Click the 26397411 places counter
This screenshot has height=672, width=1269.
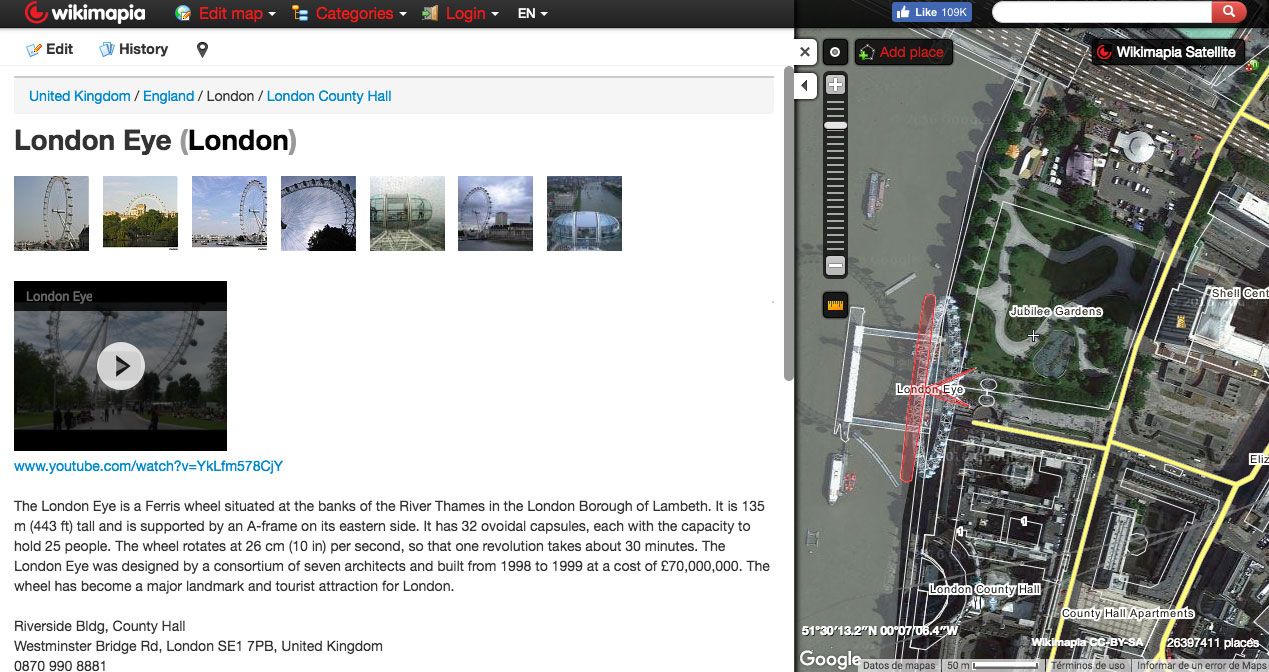pyautogui.click(x=1213, y=642)
